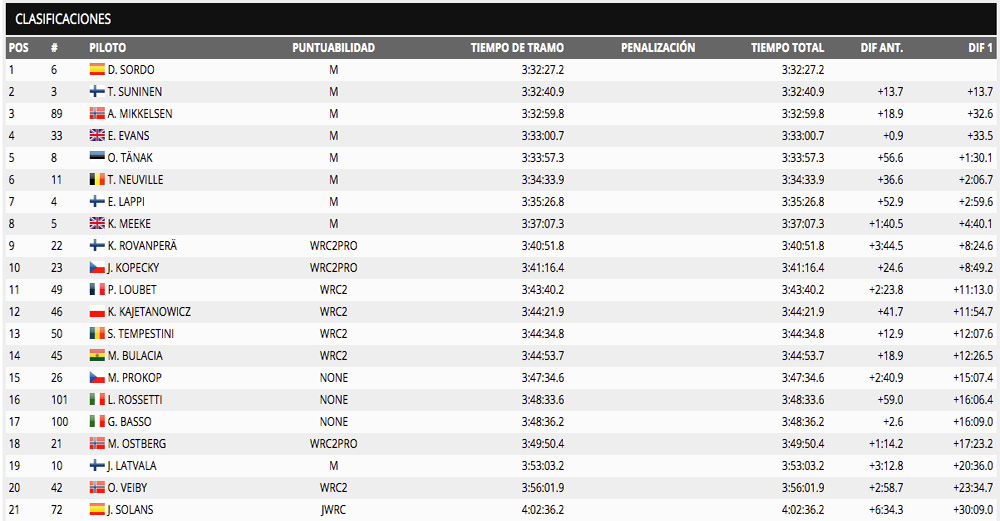Click the DIF ANT. column header
Screen dimensions: 1000x521
pos(881,48)
